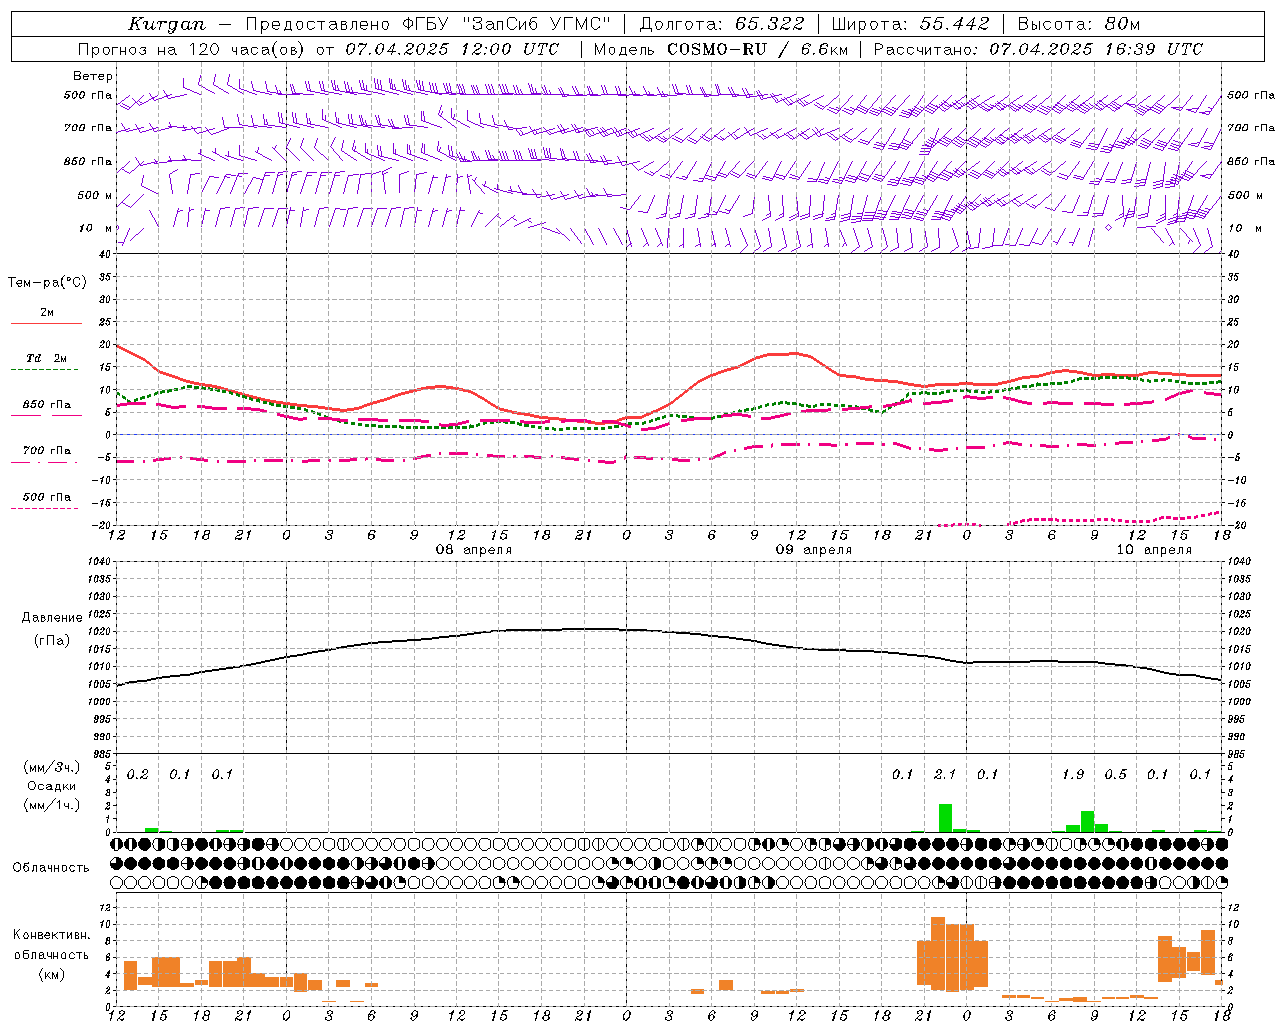Click the Ветер panel label

click(x=93, y=76)
